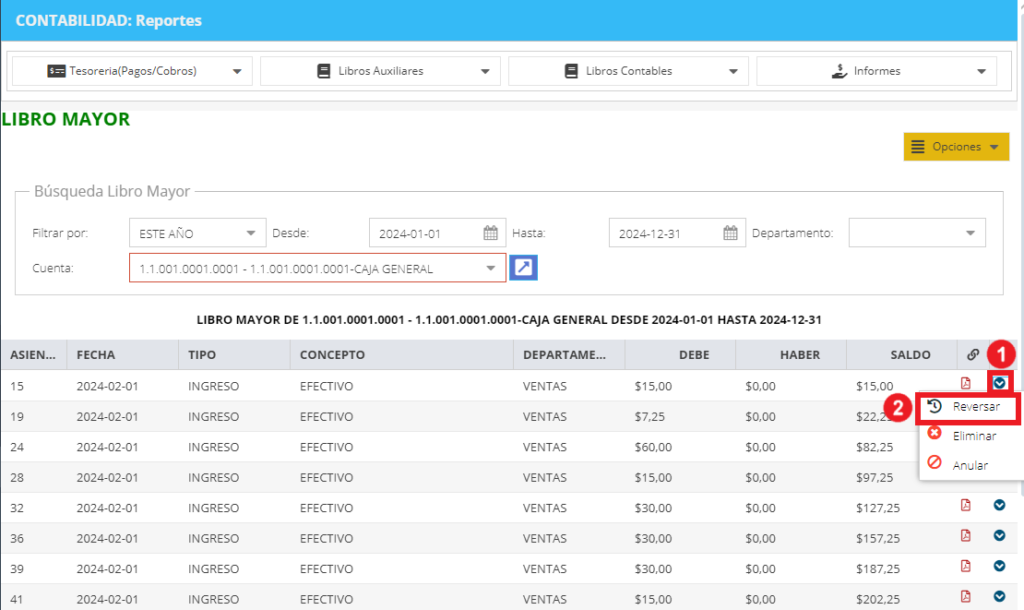Image resolution: width=1024 pixels, height=610 pixels.
Task: Click the blue open-account arrow icon
Action: pyautogui.click(x=523, y=267)
